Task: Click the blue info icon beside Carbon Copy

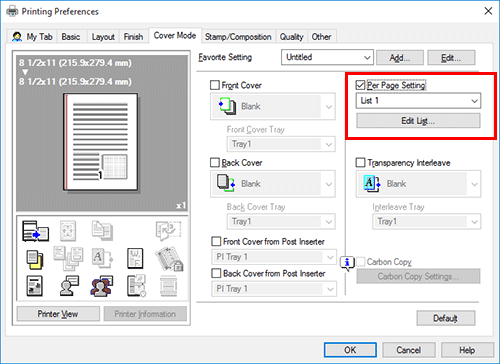Action: point(347,263)
